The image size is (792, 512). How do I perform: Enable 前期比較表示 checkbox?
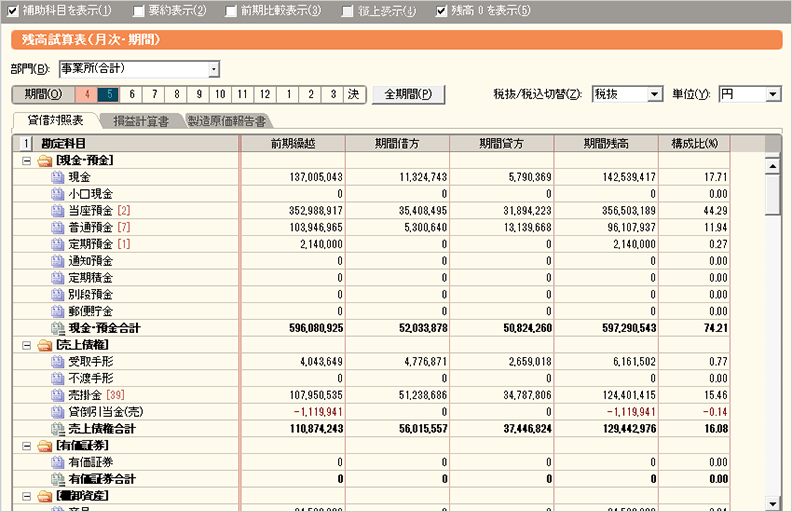point(231,11)
